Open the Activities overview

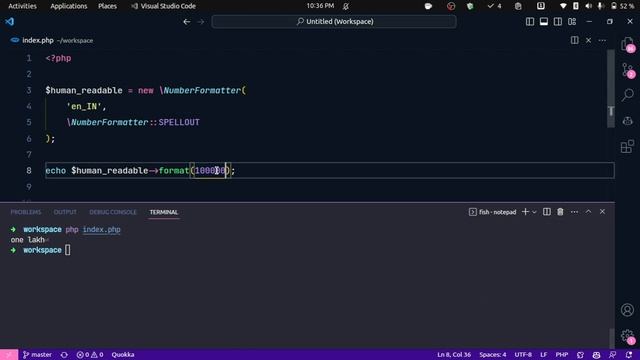[x=22, y=6]
